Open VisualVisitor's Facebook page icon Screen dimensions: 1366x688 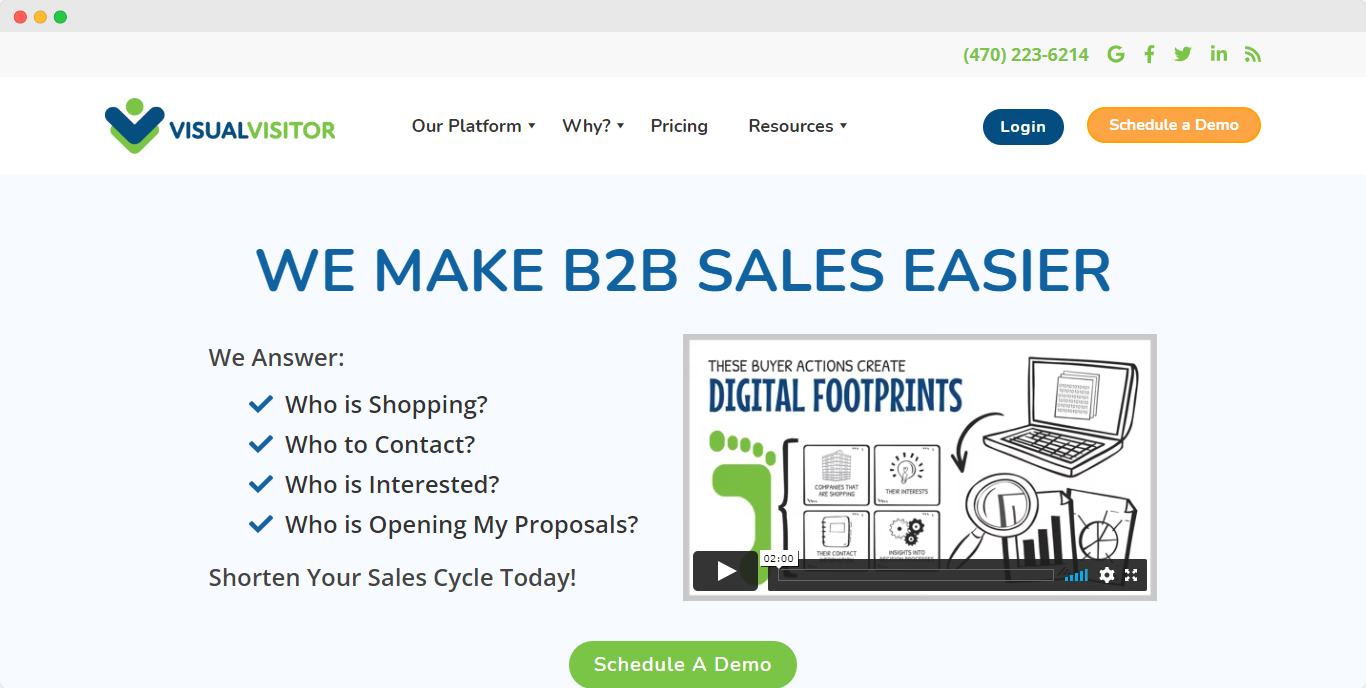tap(1148, 54)
